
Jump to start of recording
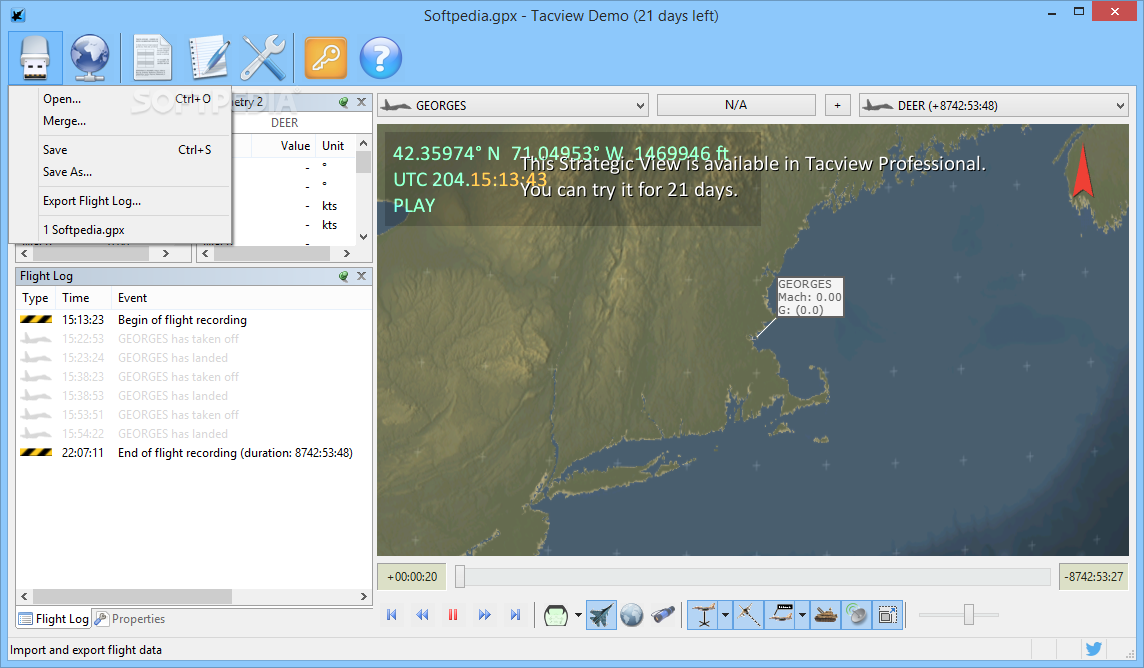[392, 615]
